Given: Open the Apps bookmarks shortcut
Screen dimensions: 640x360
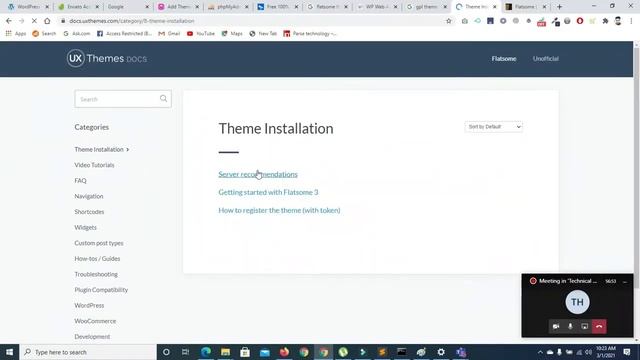Looking at the screenshot, I should (16, 33).
